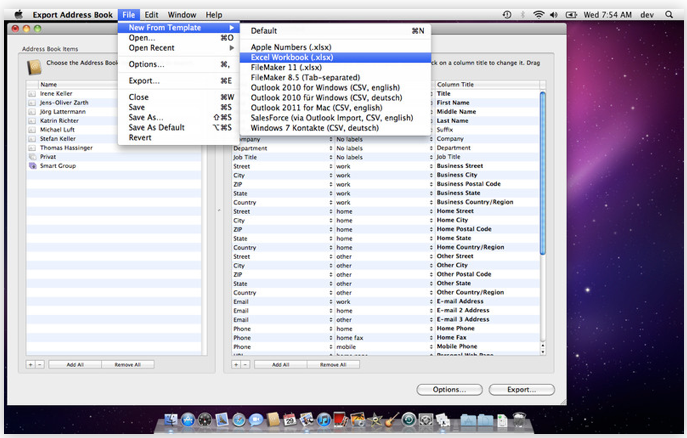Open Mail from the Dock
Screen dimensions: 687x438
(222, 420)
